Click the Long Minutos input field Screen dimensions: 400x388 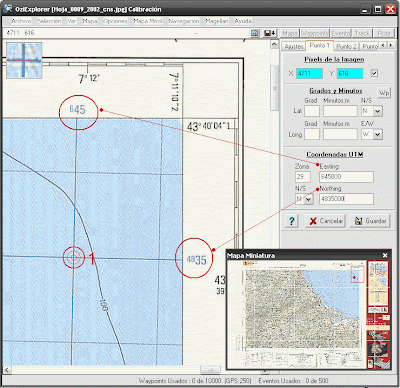[340, 134]
